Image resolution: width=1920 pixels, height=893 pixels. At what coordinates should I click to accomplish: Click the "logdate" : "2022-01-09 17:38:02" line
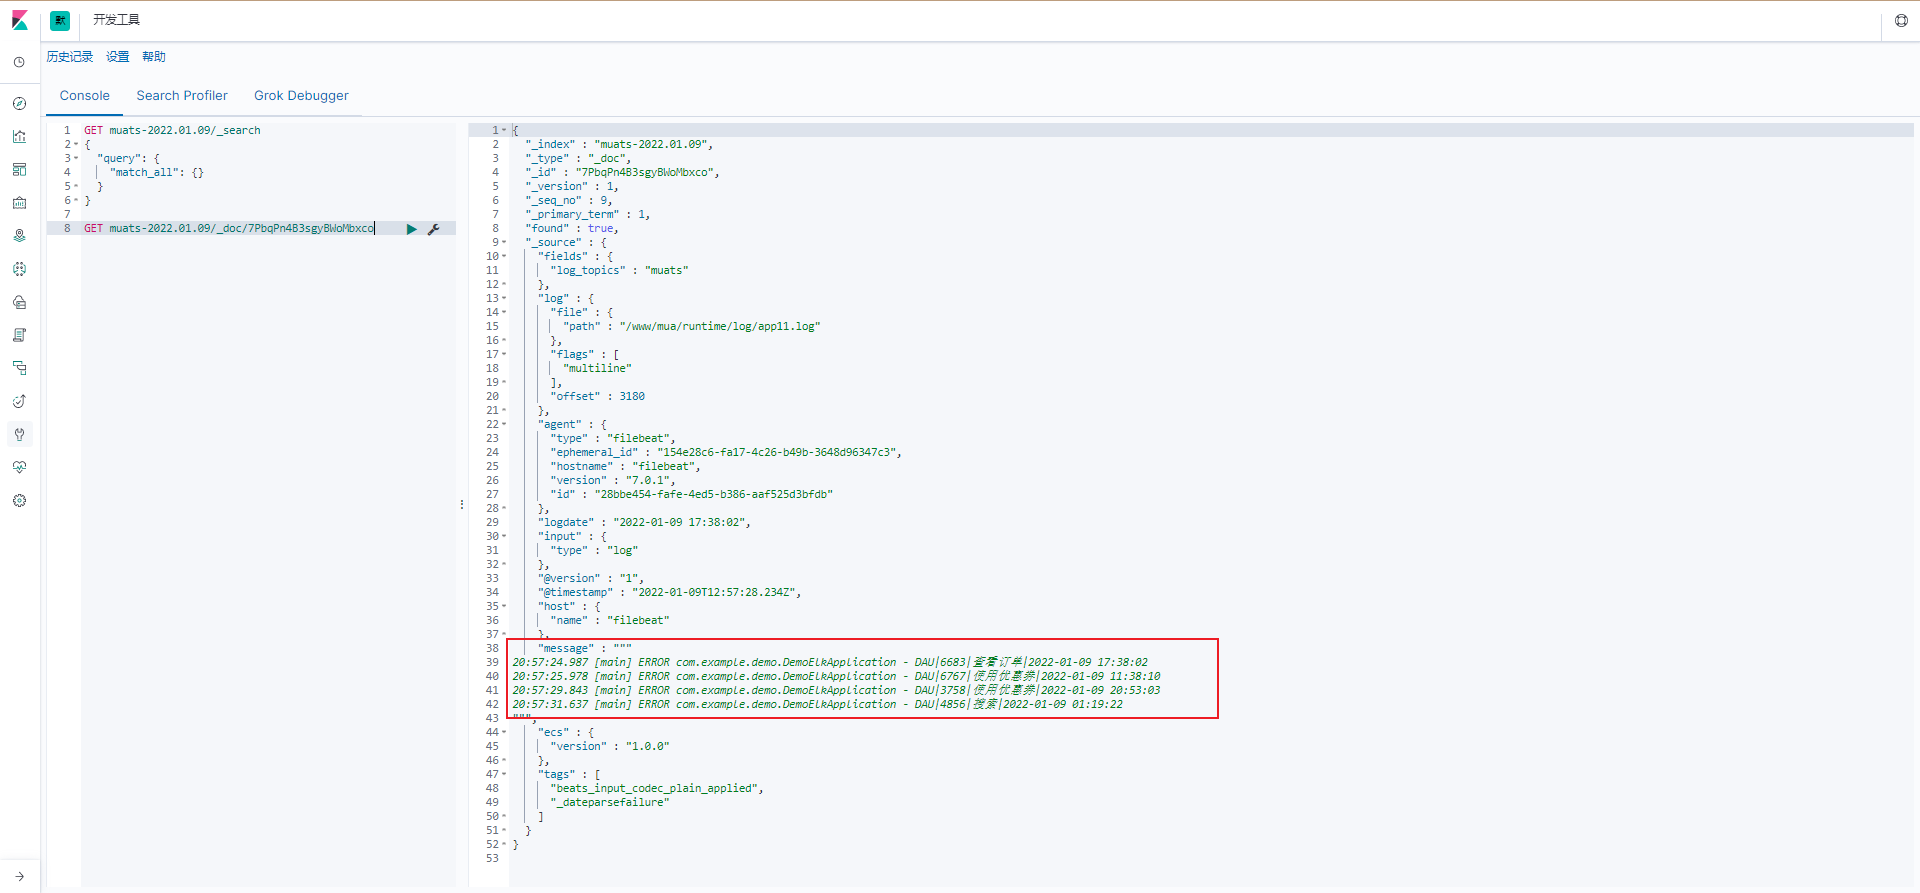[644, 522]
